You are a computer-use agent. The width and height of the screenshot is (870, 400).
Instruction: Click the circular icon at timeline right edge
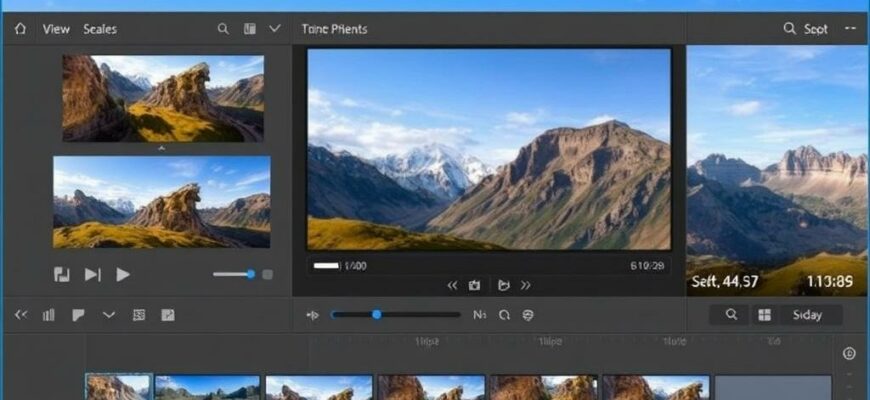click(x=849, y=353)
